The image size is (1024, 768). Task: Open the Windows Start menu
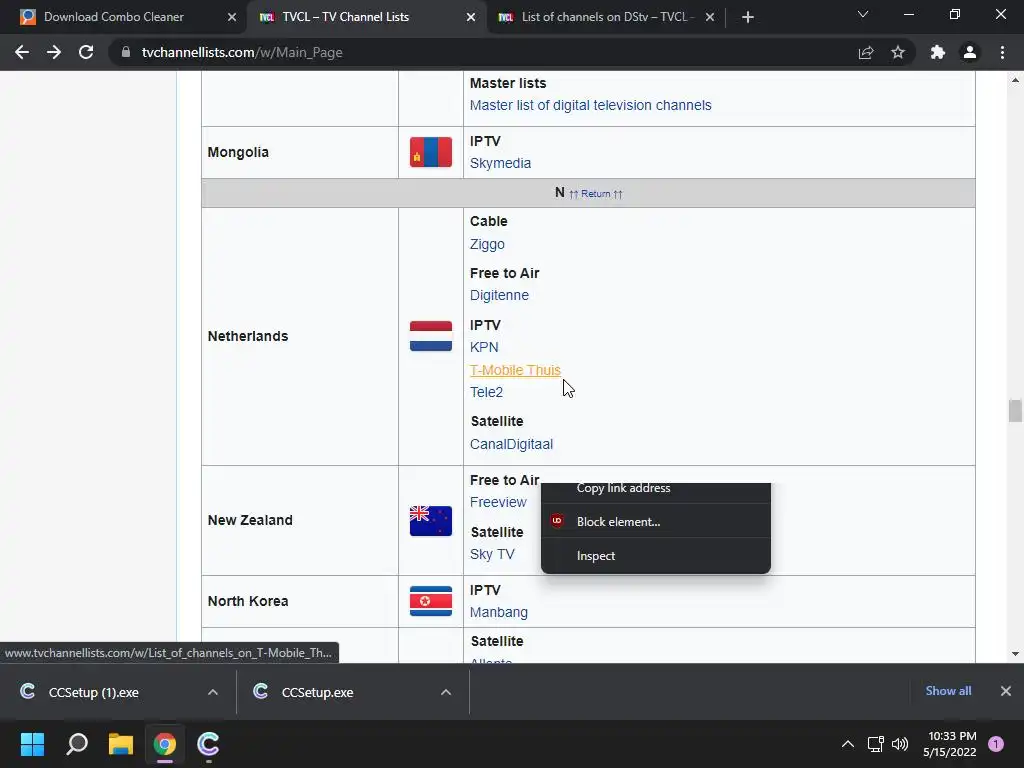pos(33,744)
